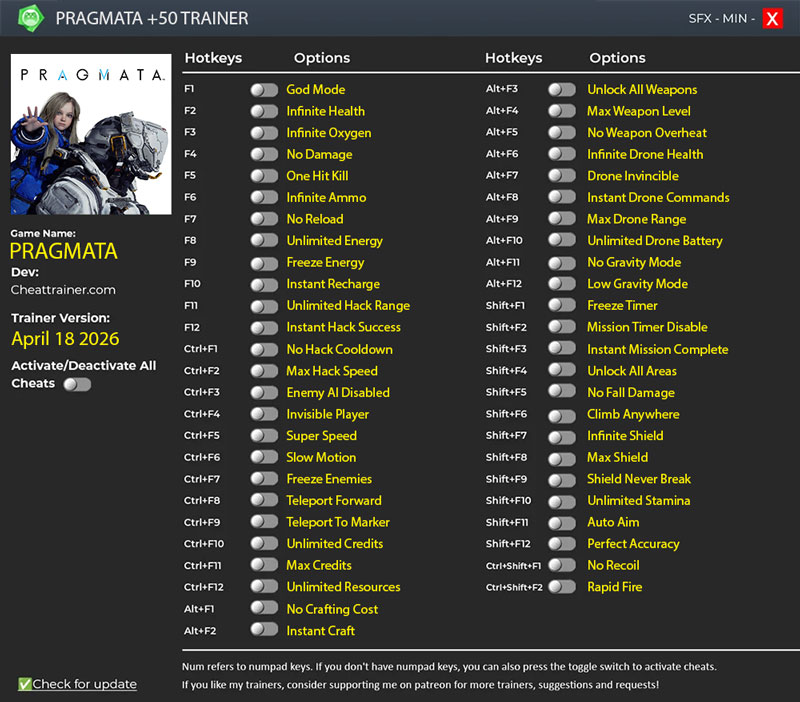Toggle God Mode on
Image resolution: width=800 pixels, height=702 pixels.
[x=264, y=90]
